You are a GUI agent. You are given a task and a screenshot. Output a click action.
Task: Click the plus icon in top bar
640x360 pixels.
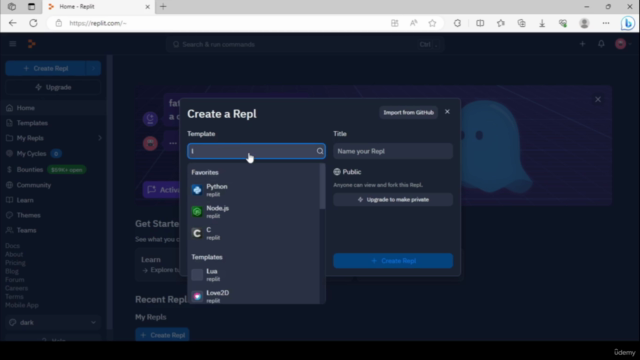pos(582,44)
